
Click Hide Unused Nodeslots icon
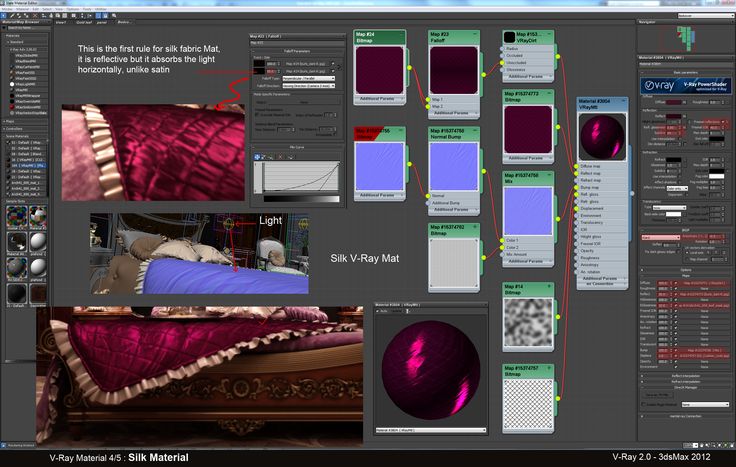tap(50, 15)
